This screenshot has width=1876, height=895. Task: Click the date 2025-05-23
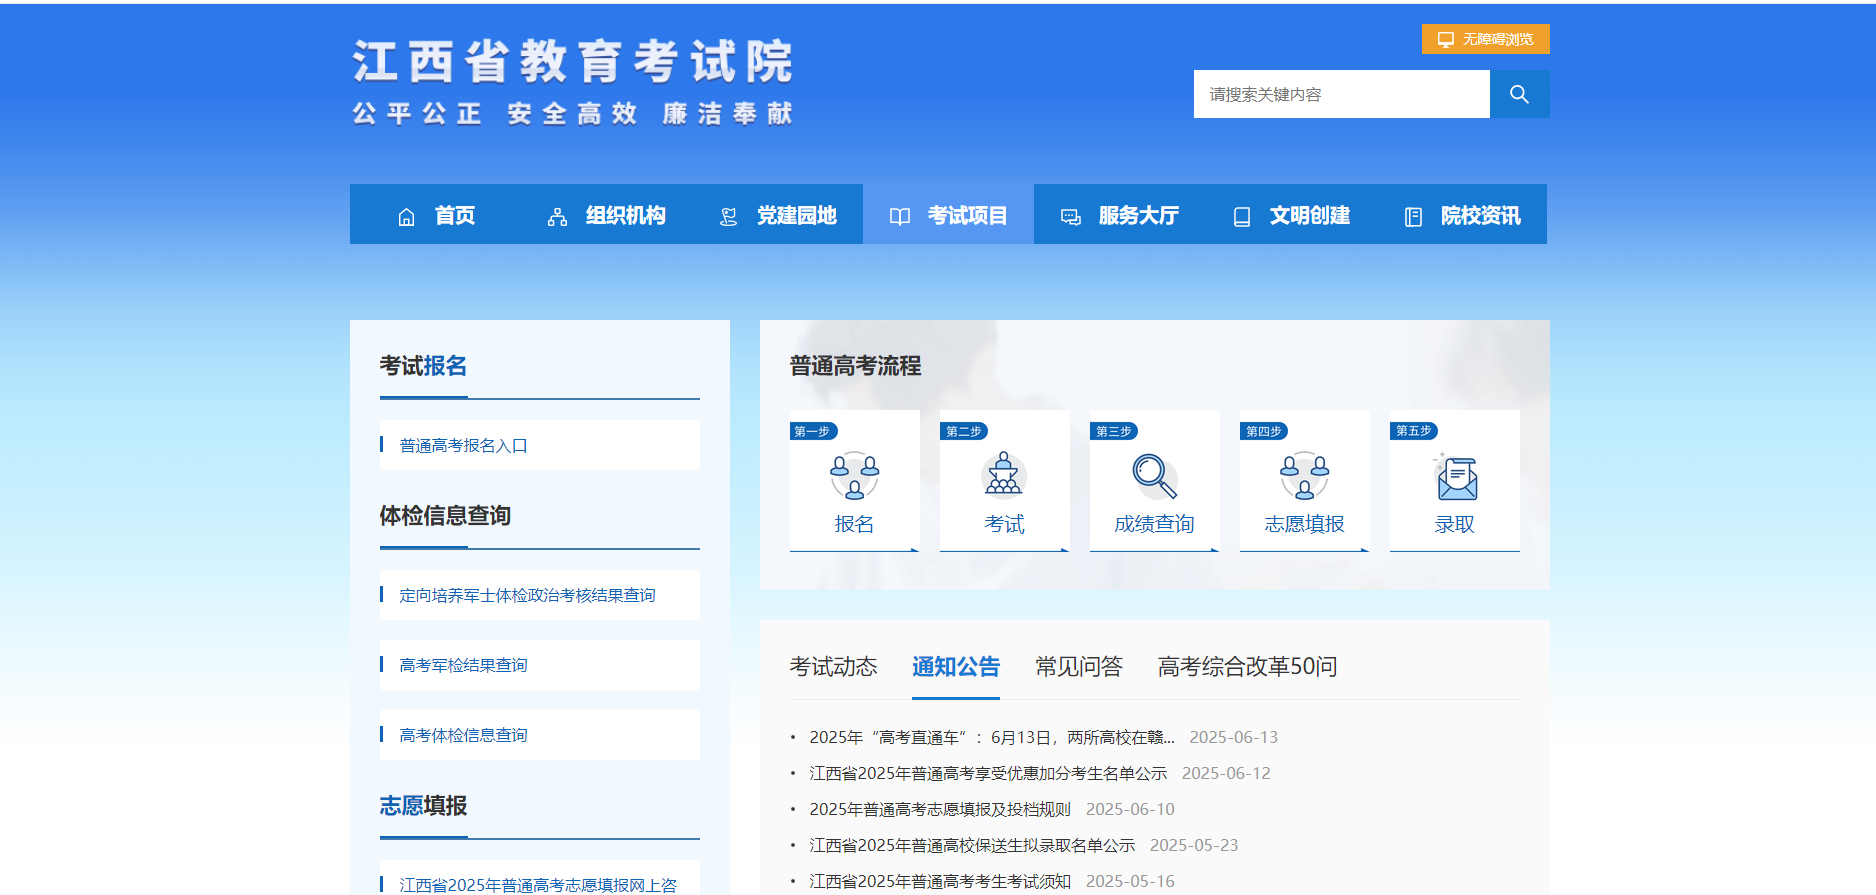1194,845
